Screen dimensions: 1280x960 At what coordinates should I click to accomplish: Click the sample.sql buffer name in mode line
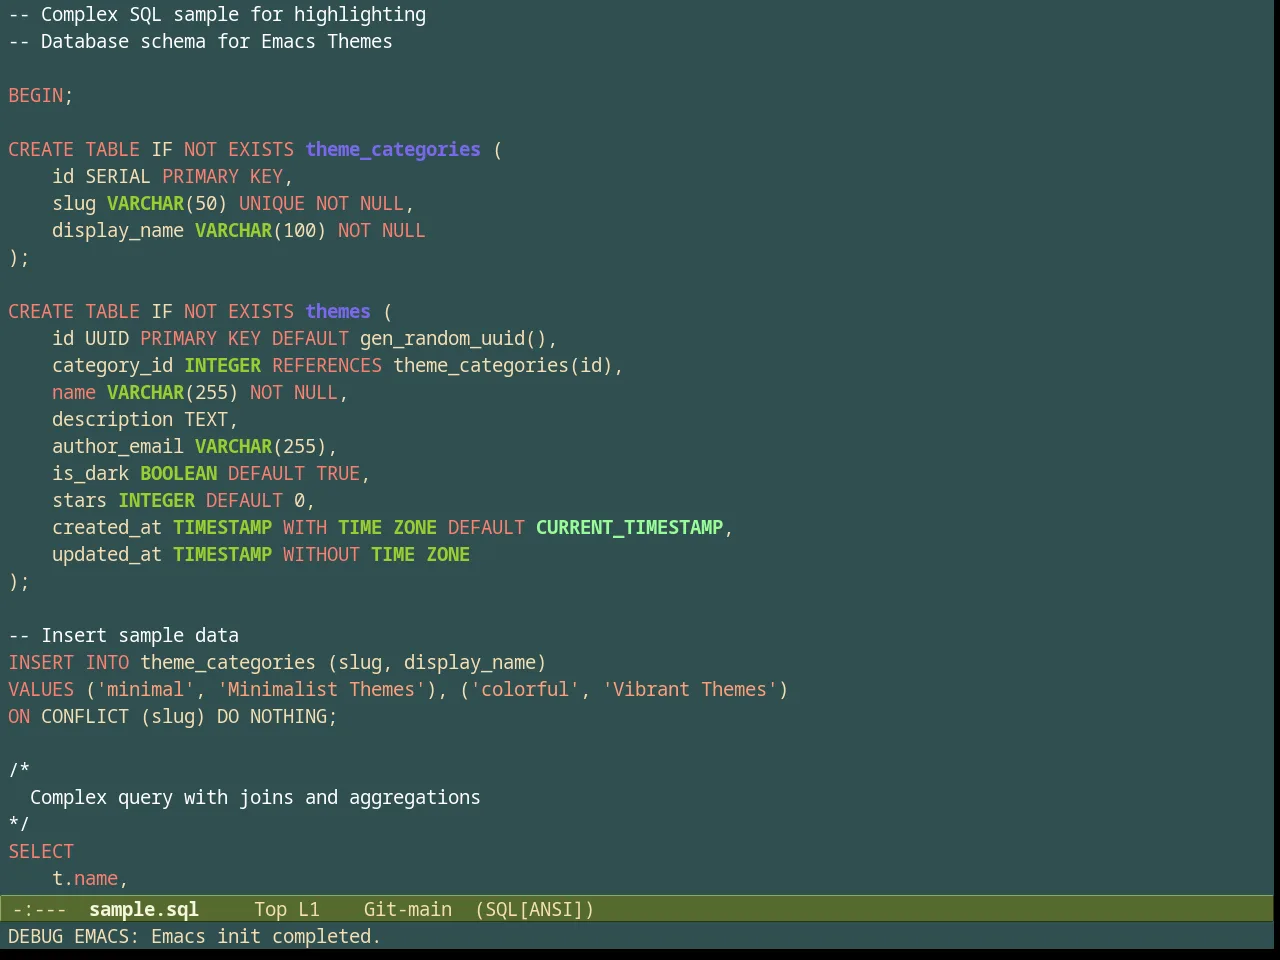pos(144,909)
